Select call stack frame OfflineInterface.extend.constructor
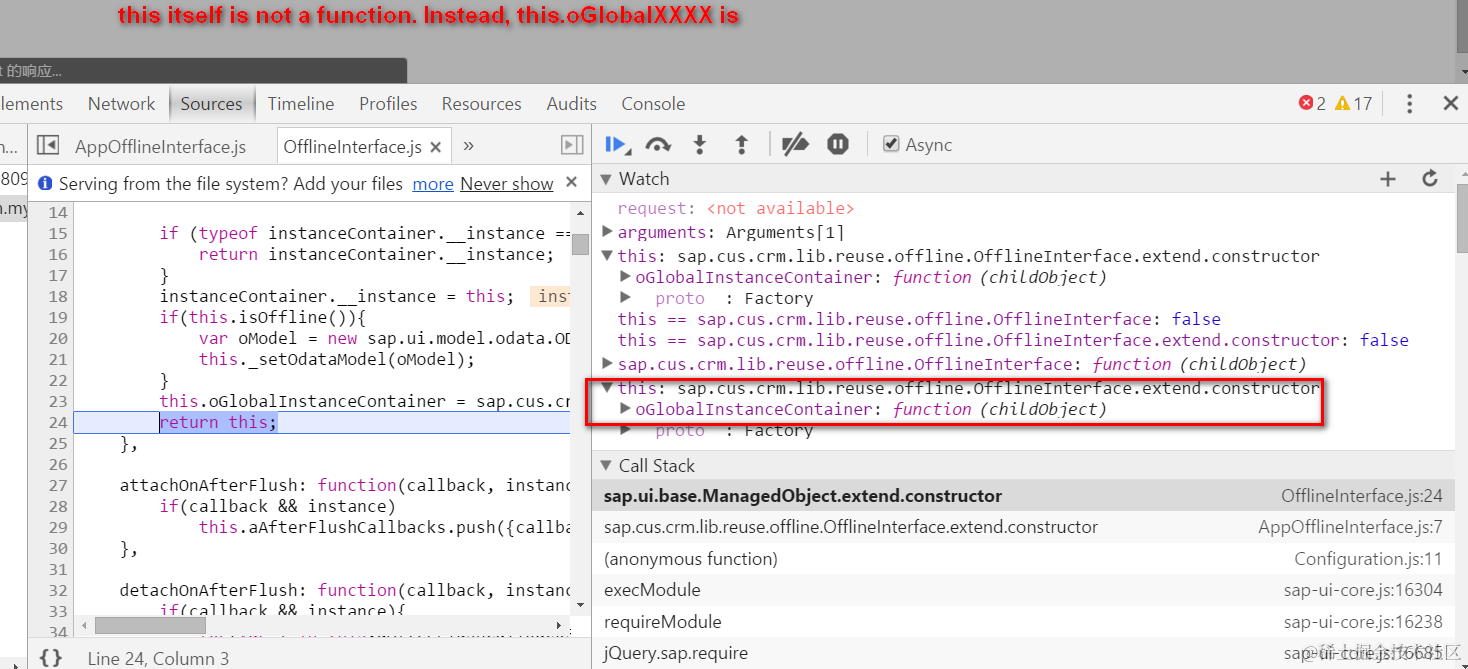 pyautogui.click(x=1023, y=527)
